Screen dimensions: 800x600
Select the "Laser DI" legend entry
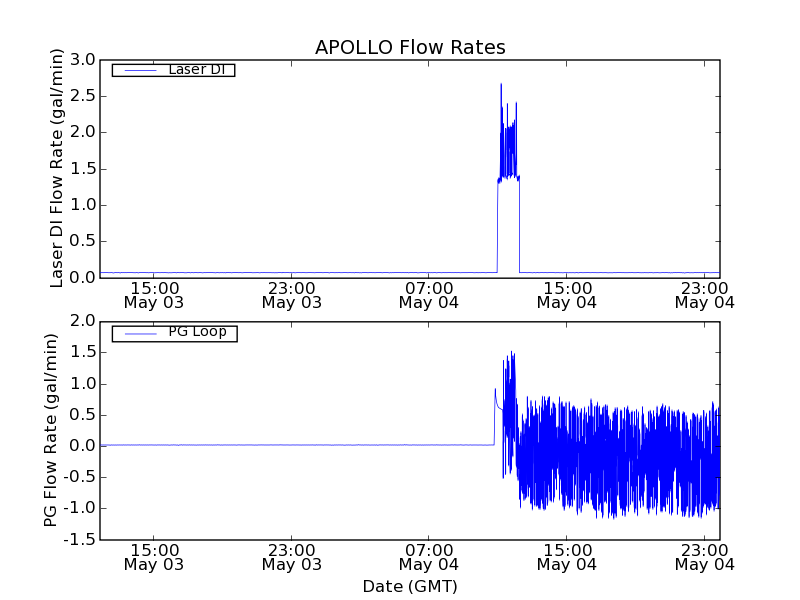173,70
